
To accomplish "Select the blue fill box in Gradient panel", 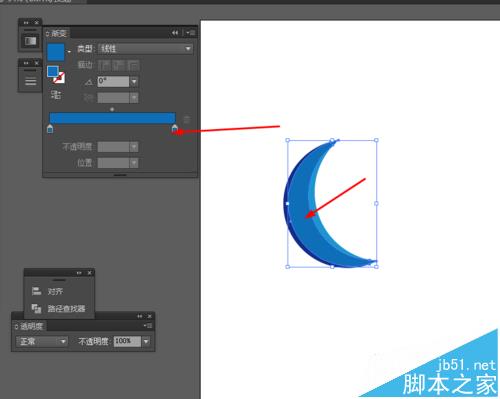I will (x=53, y=71).
